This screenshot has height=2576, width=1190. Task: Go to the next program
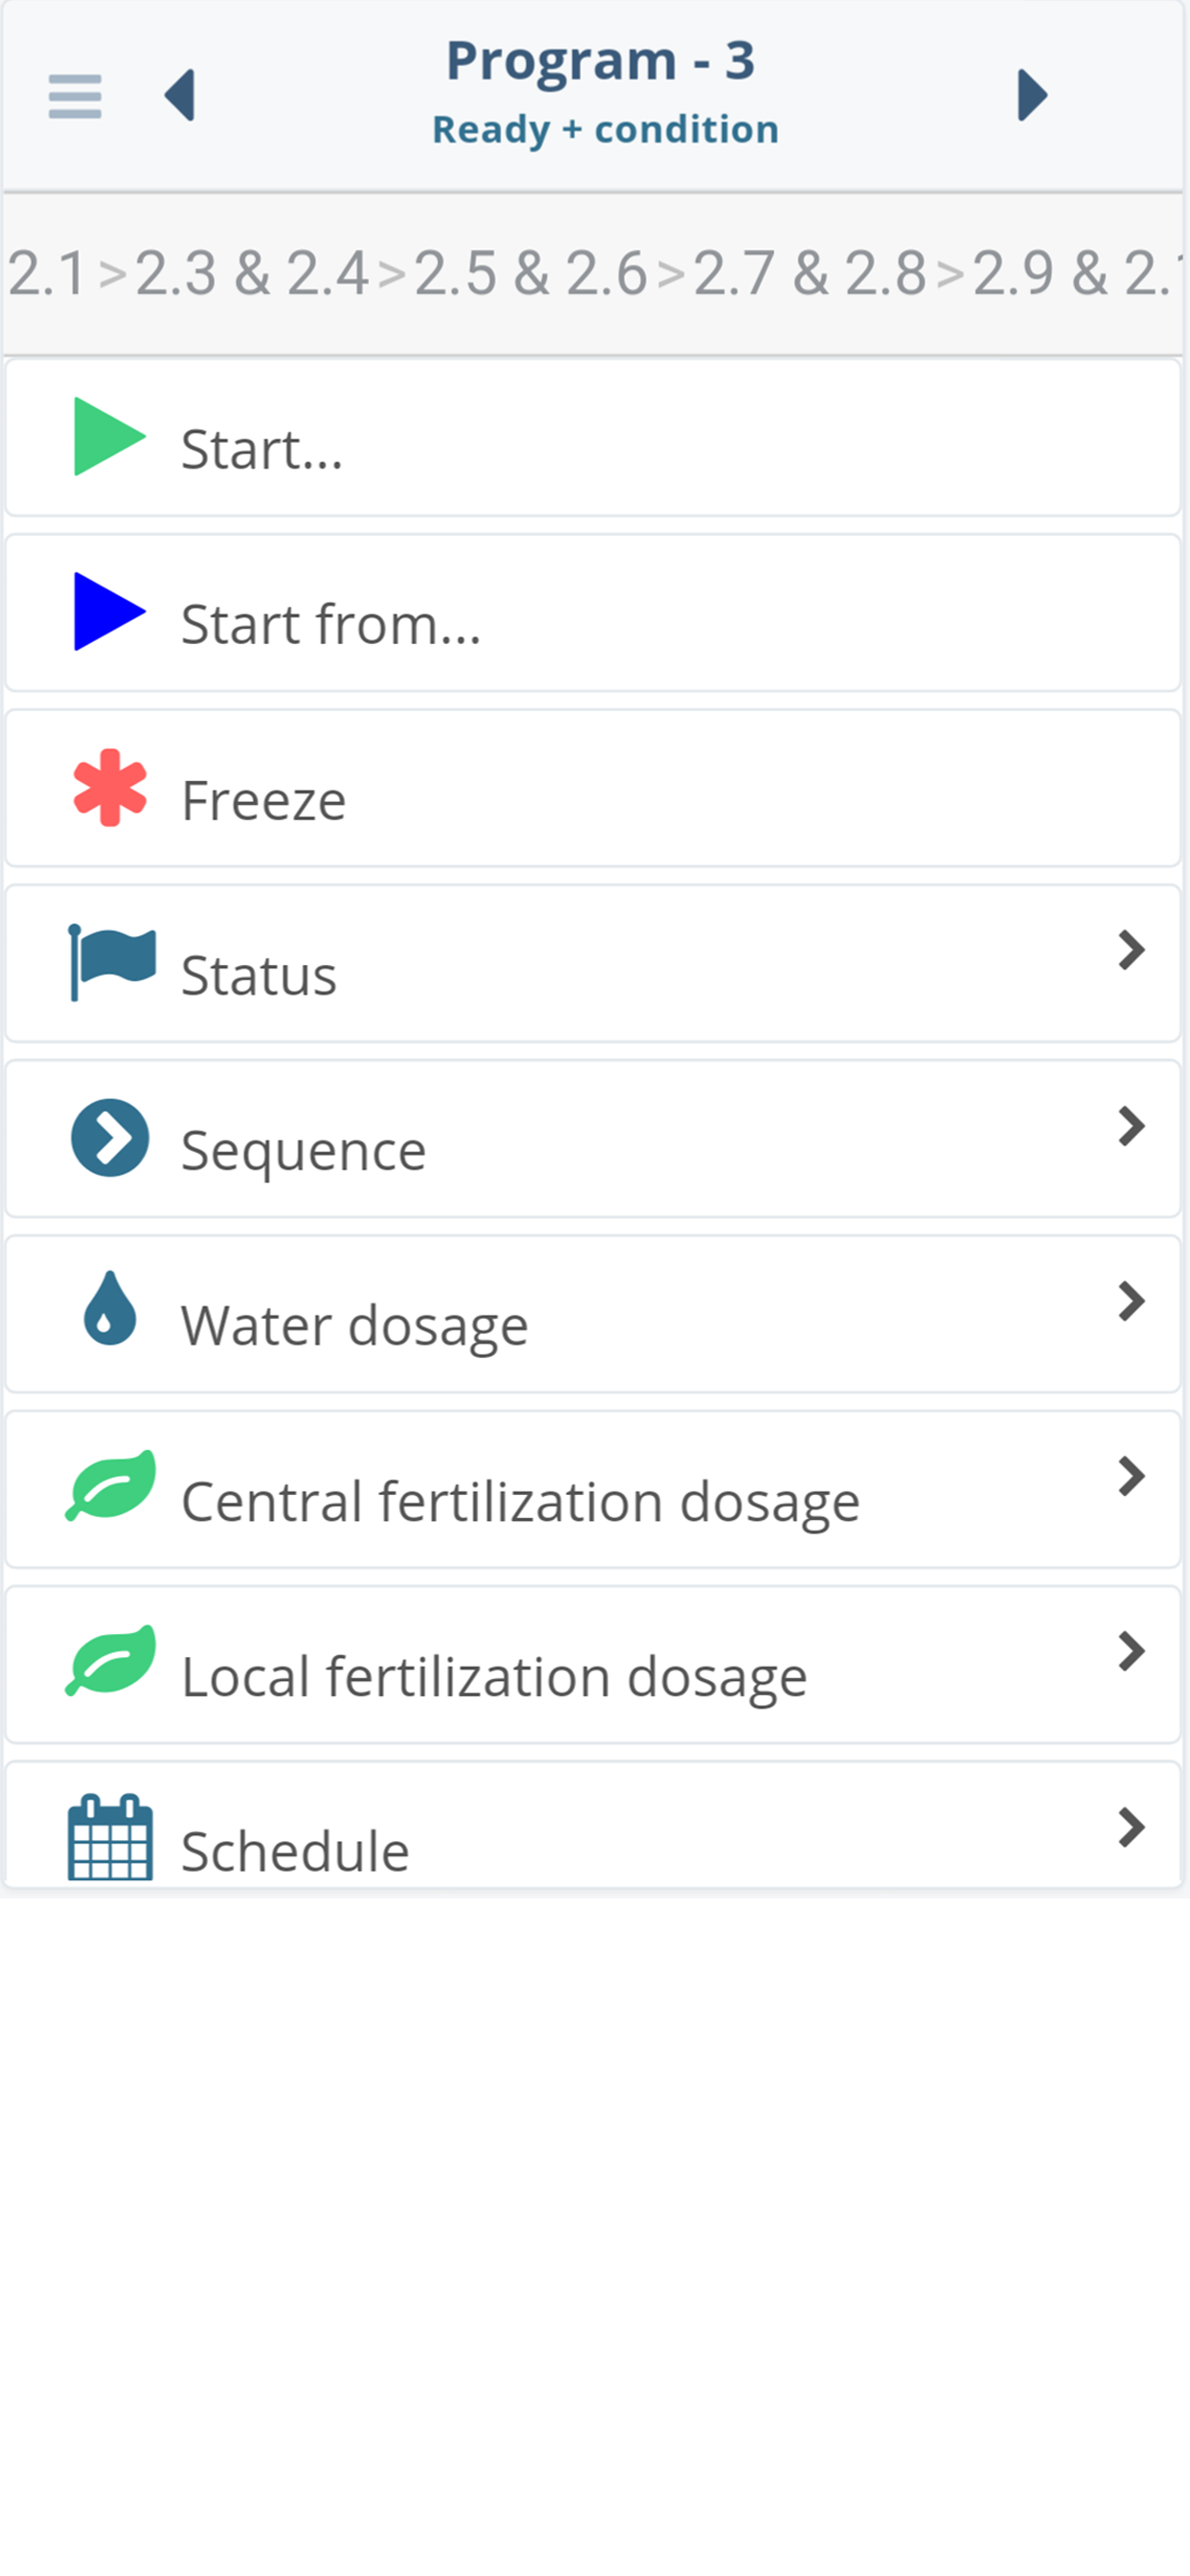point(1031,96)
